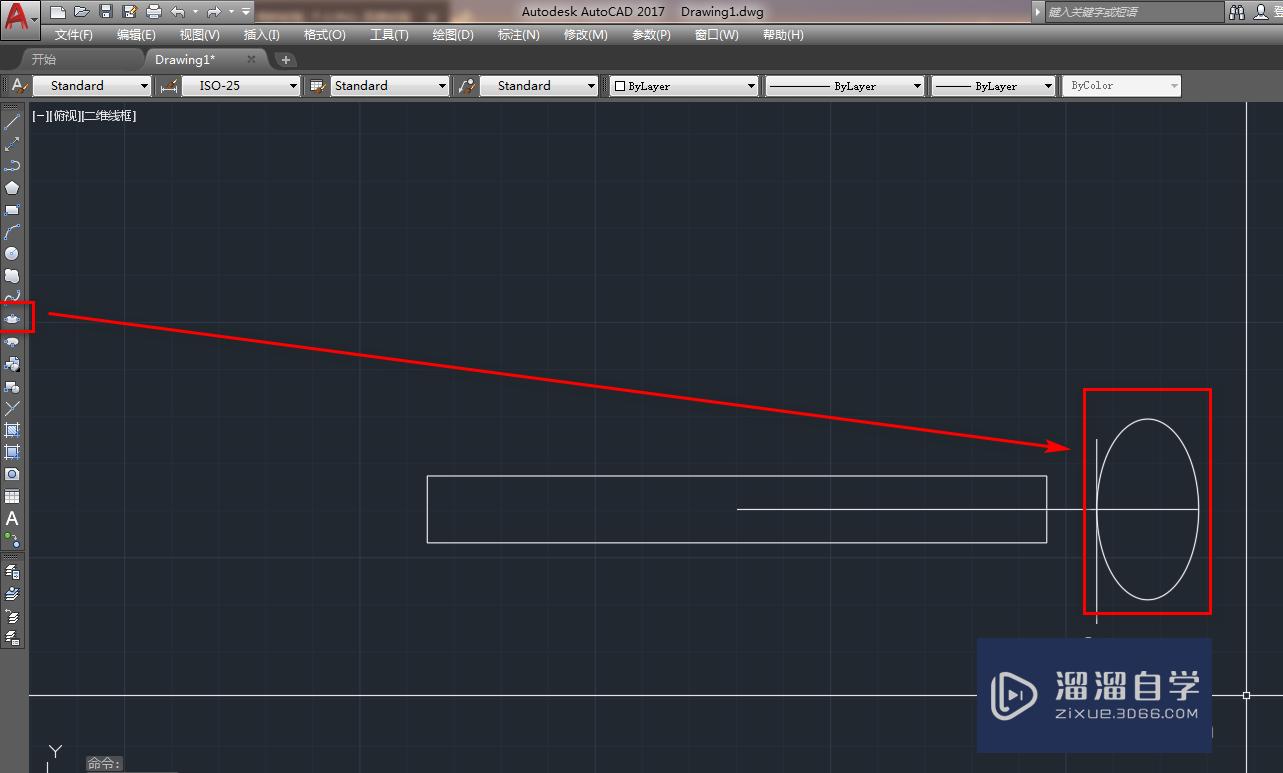Click the Table Style icon
This screenshot has height=773, width=1283.
point(318,86)
